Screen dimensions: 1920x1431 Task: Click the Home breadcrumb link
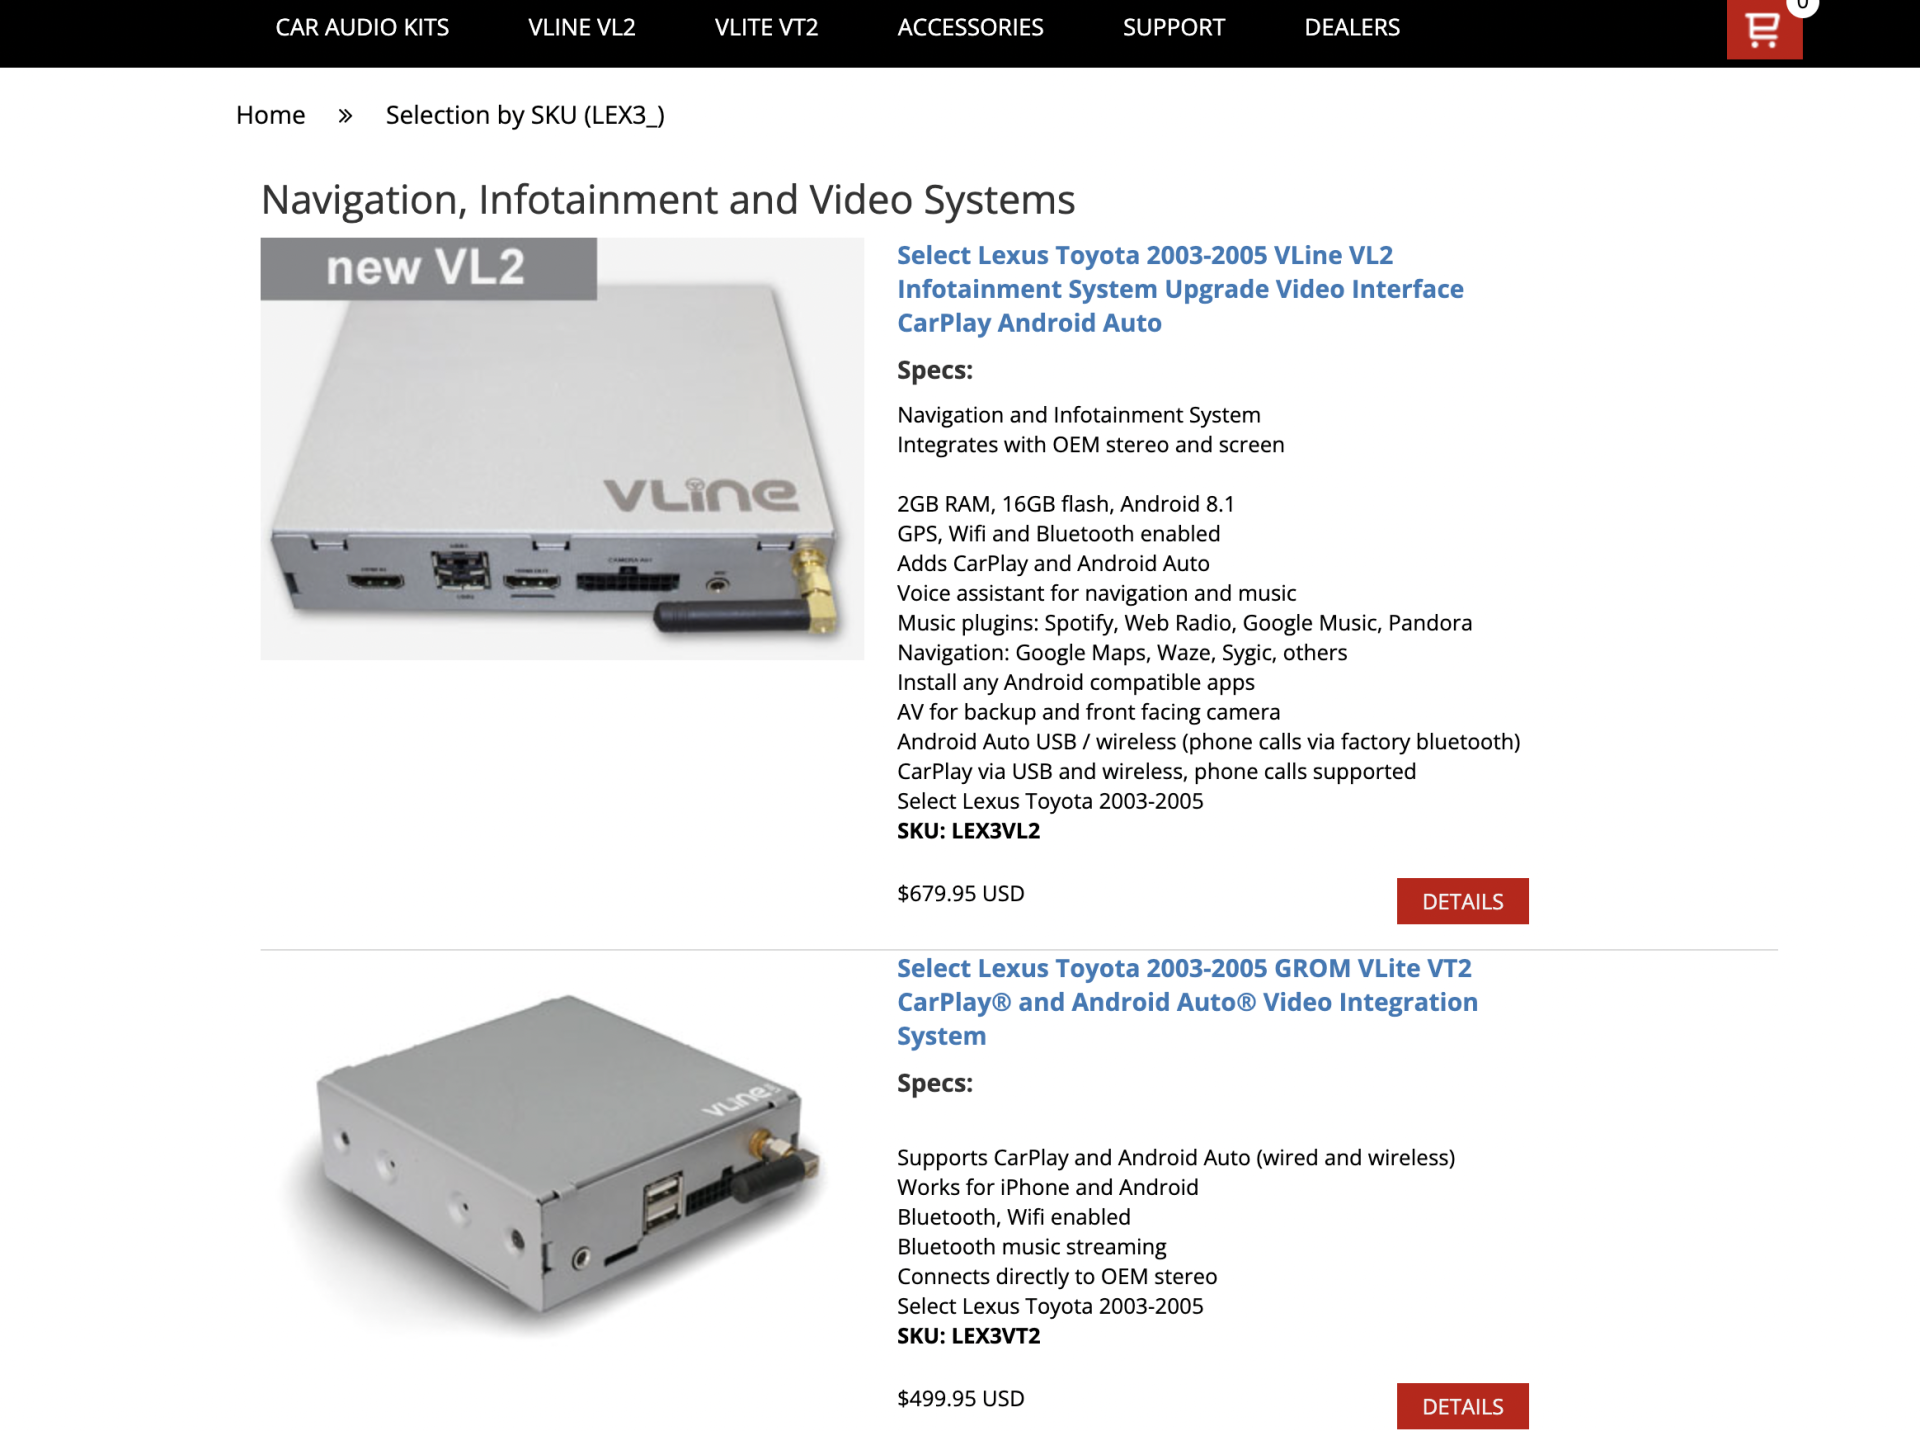click(270, 115)
